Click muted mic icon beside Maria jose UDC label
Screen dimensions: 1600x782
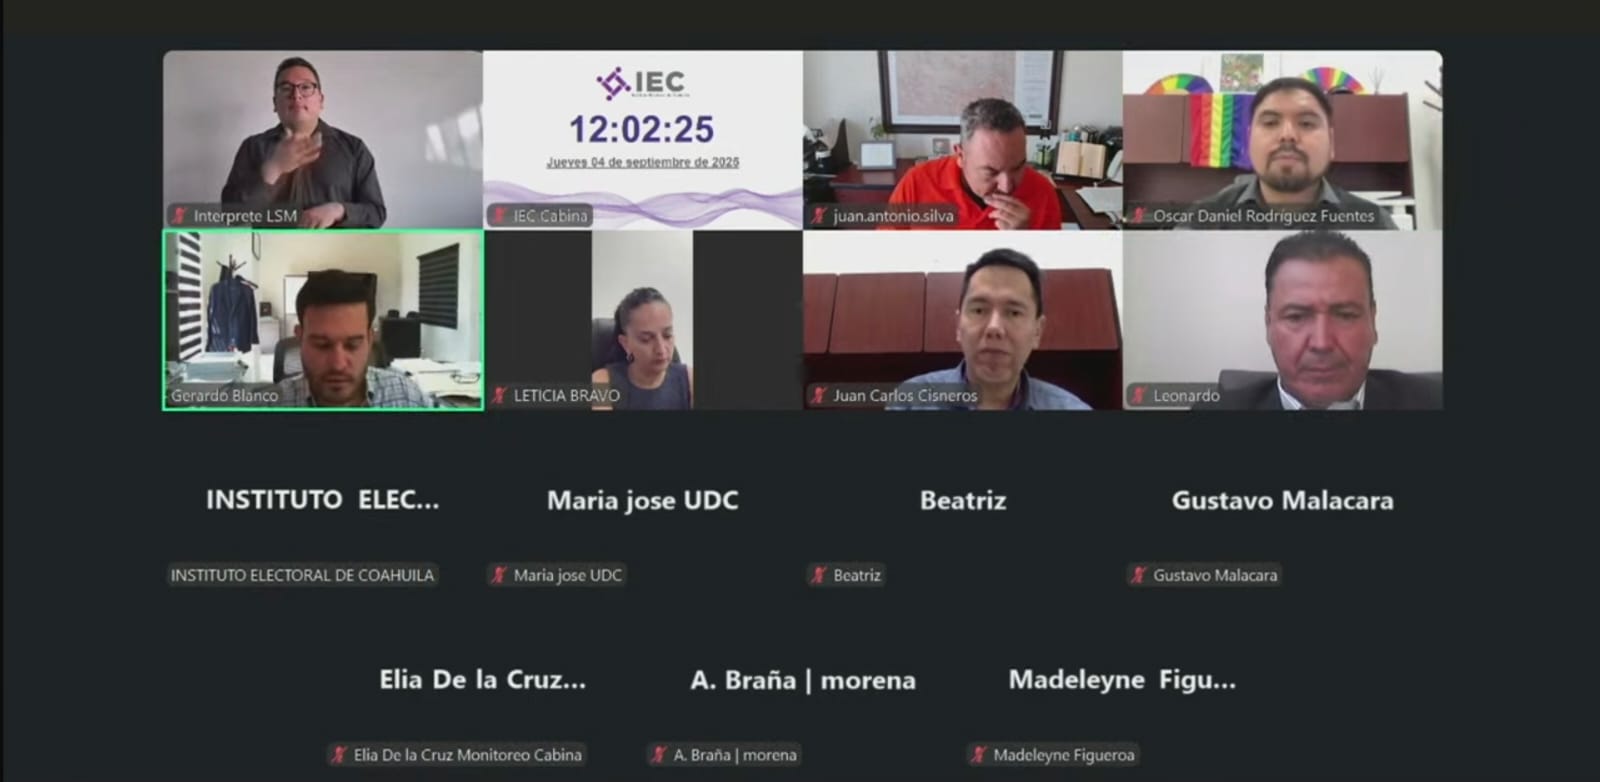[x=499, y=575]
